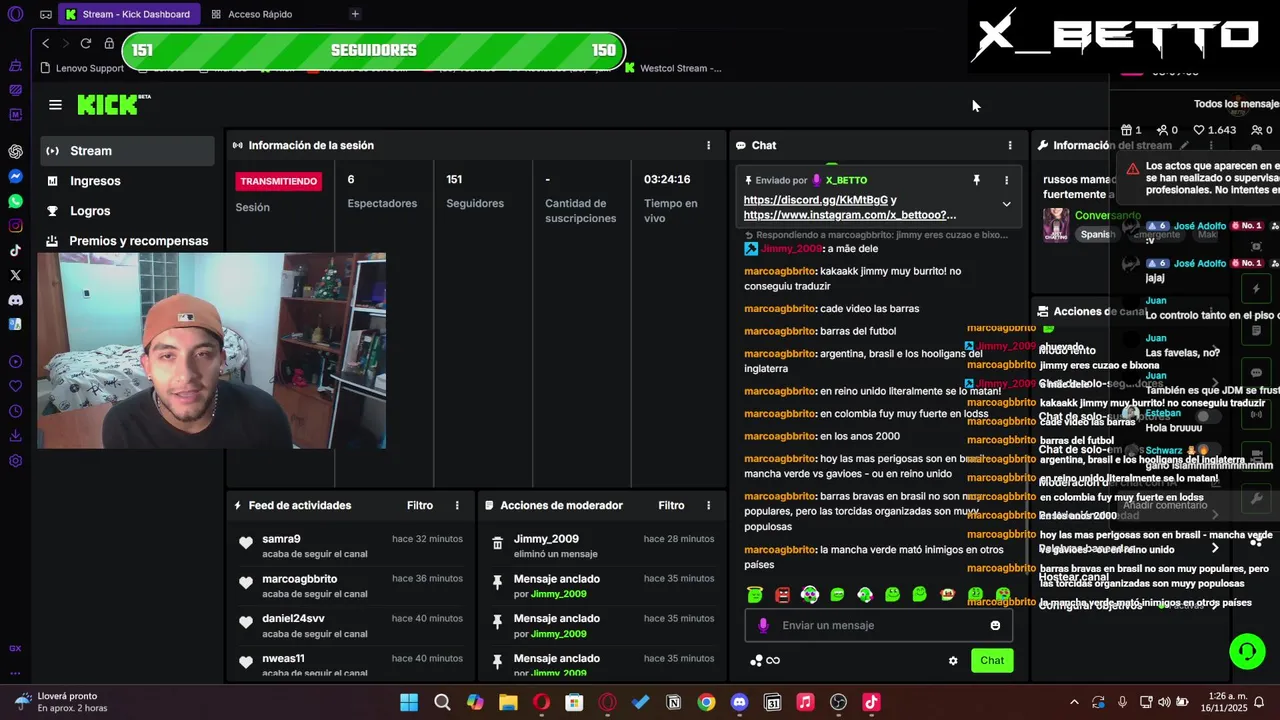The height and width of the screenshot is (720, 1280).
Task: Click heart icon next to daniel24svv
Action: (246, 623)
